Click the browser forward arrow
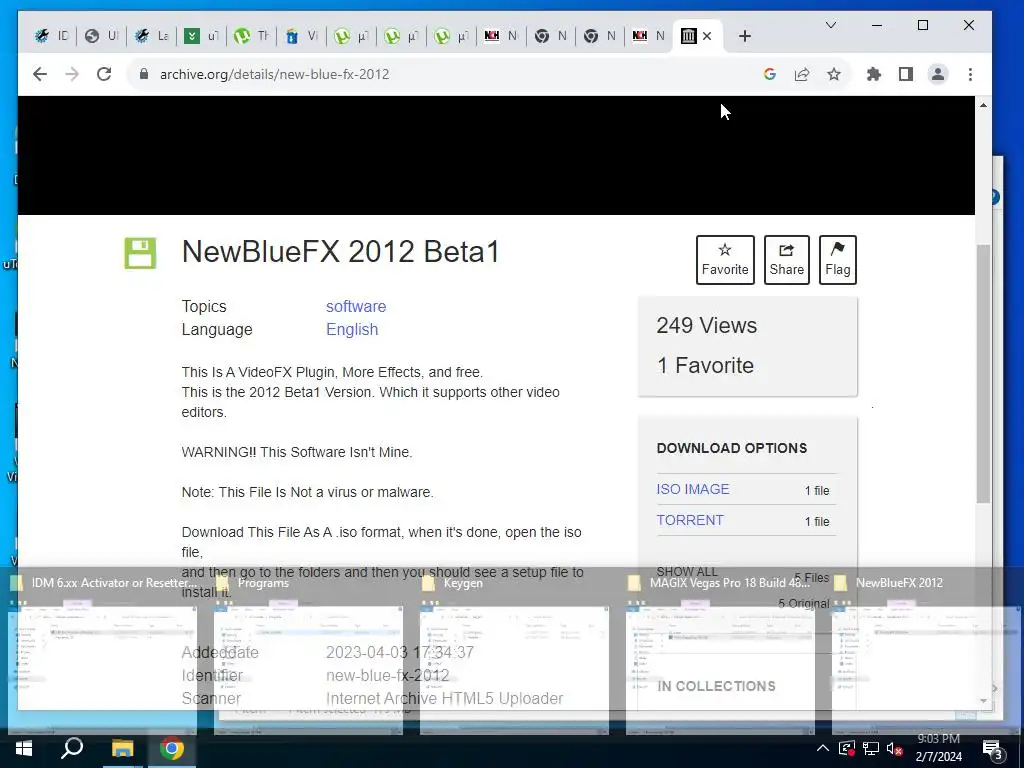 pos(72,74)
